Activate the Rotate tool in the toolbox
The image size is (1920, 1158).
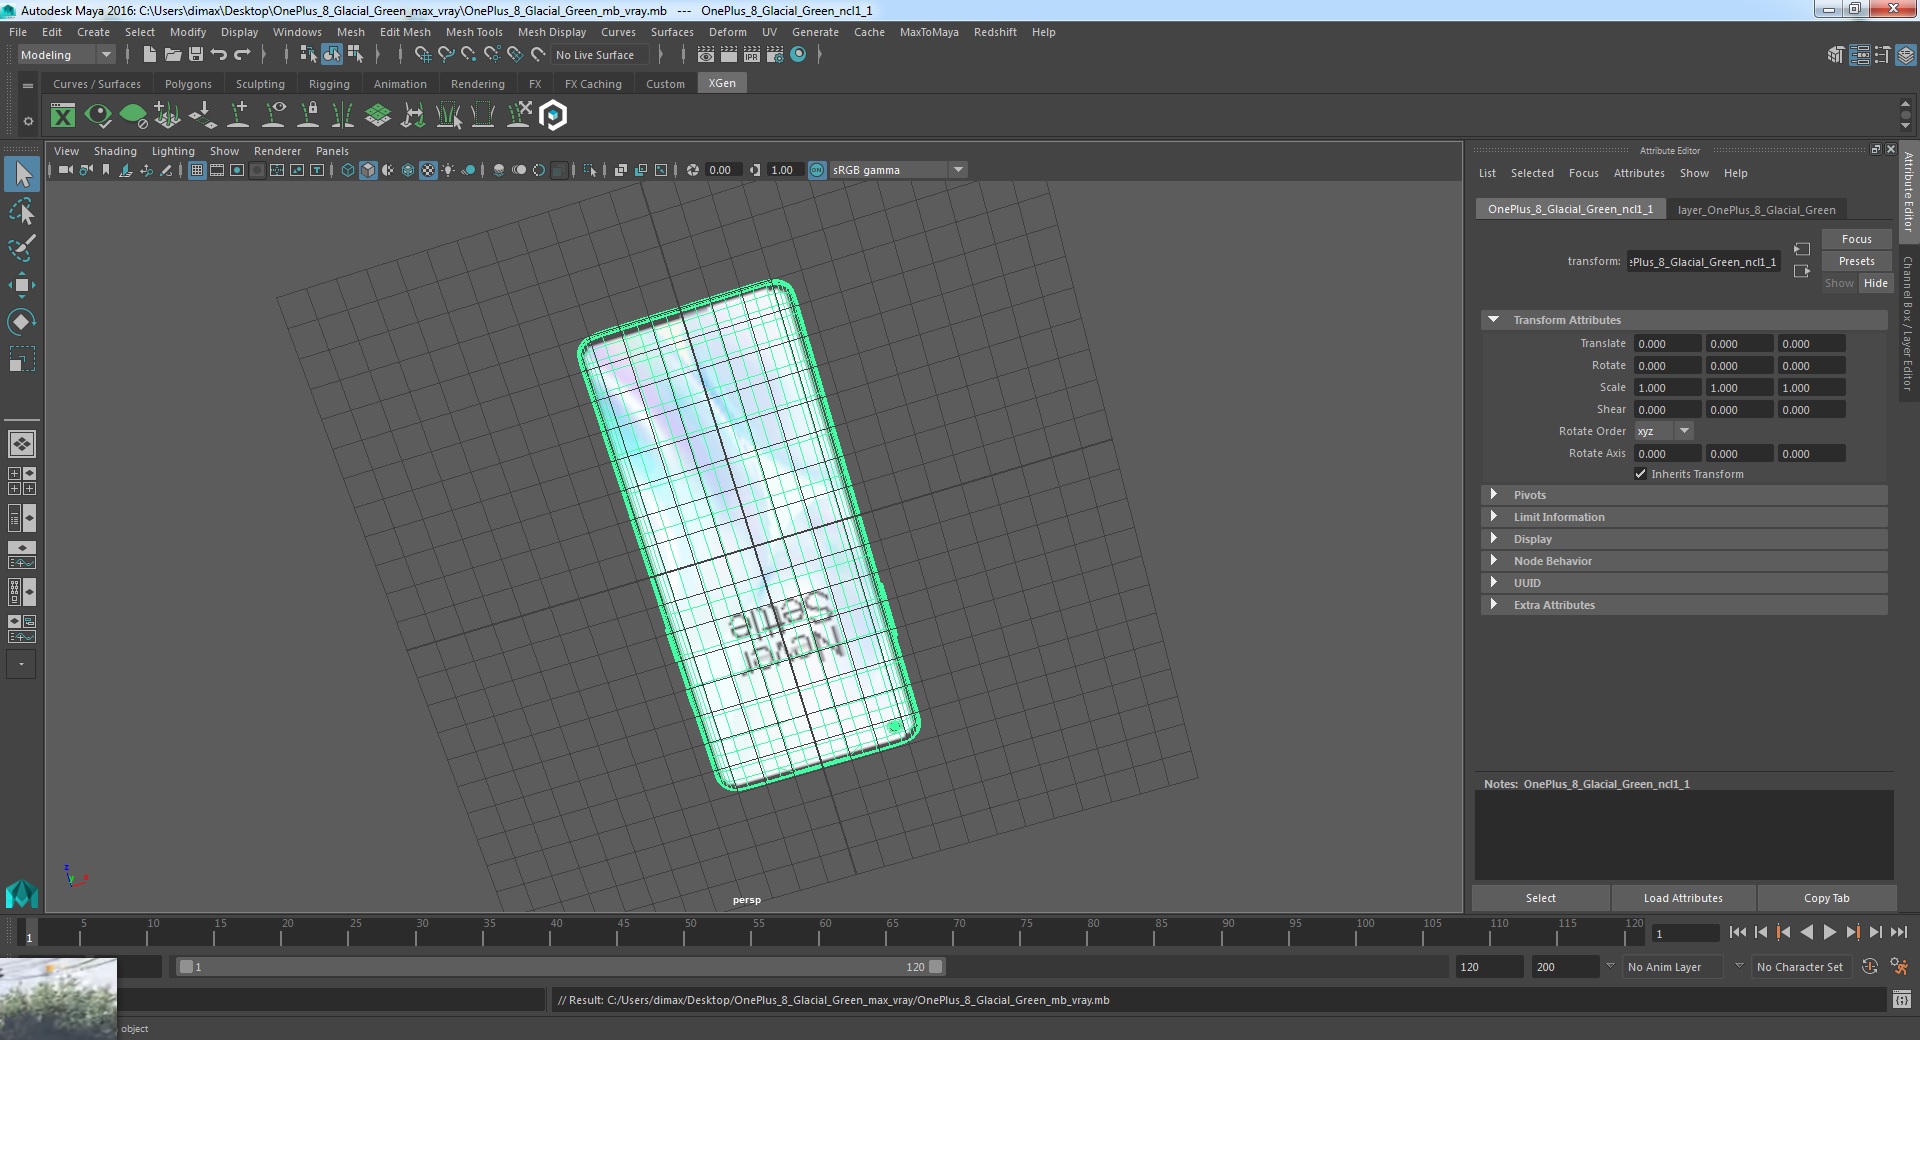point(21,321)
